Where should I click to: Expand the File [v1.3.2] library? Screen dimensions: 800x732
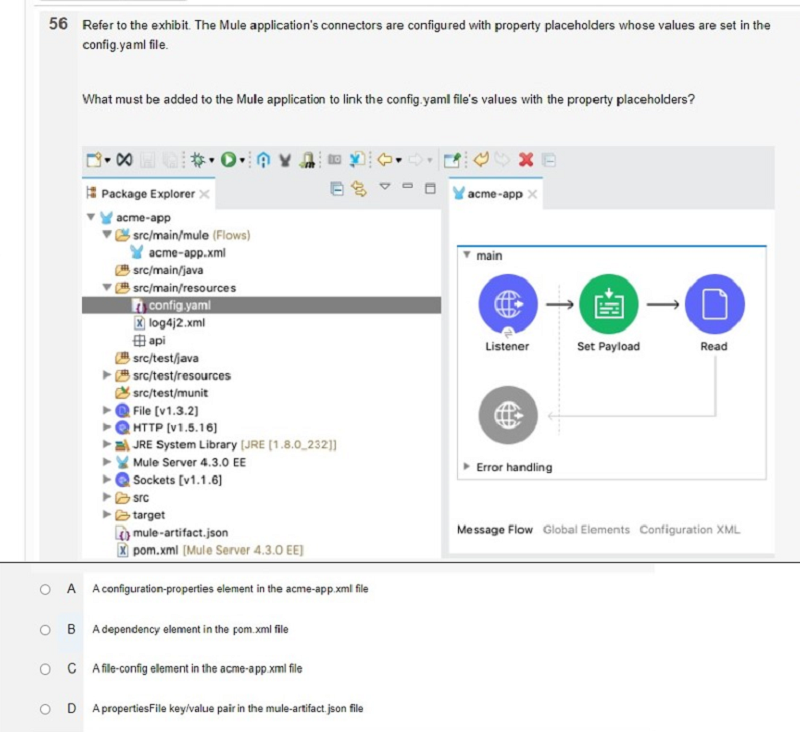pyautogui.click(x=107, y=410)
